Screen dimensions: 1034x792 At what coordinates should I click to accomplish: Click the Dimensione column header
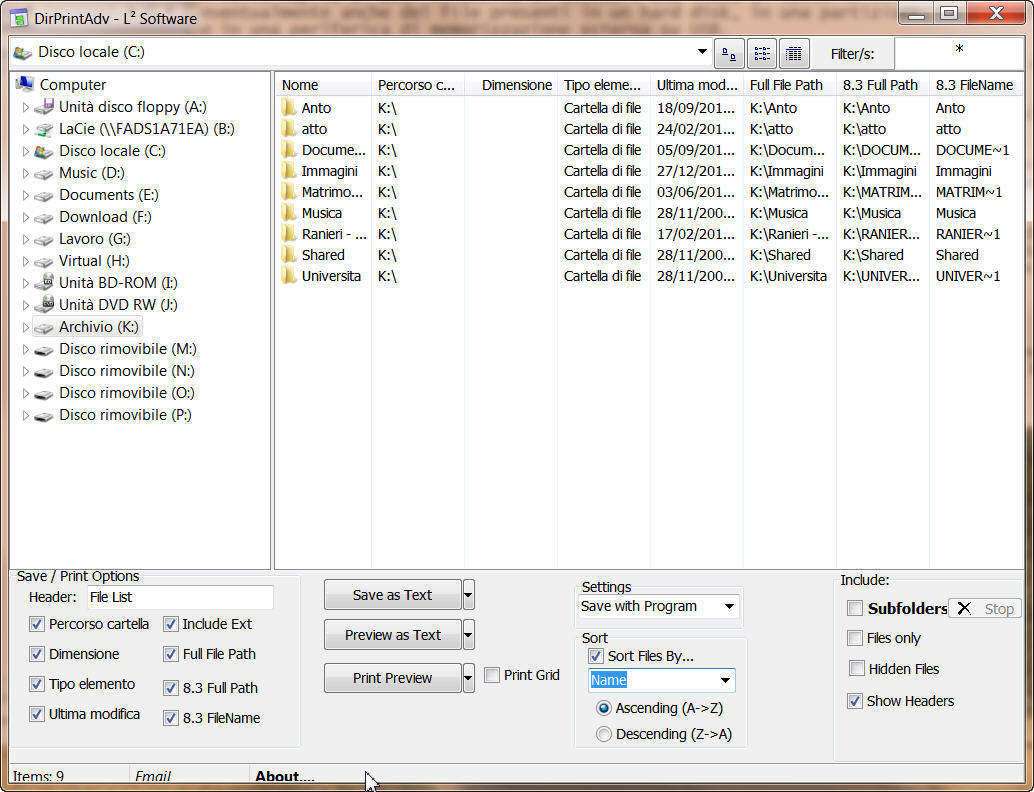point(511,85)
